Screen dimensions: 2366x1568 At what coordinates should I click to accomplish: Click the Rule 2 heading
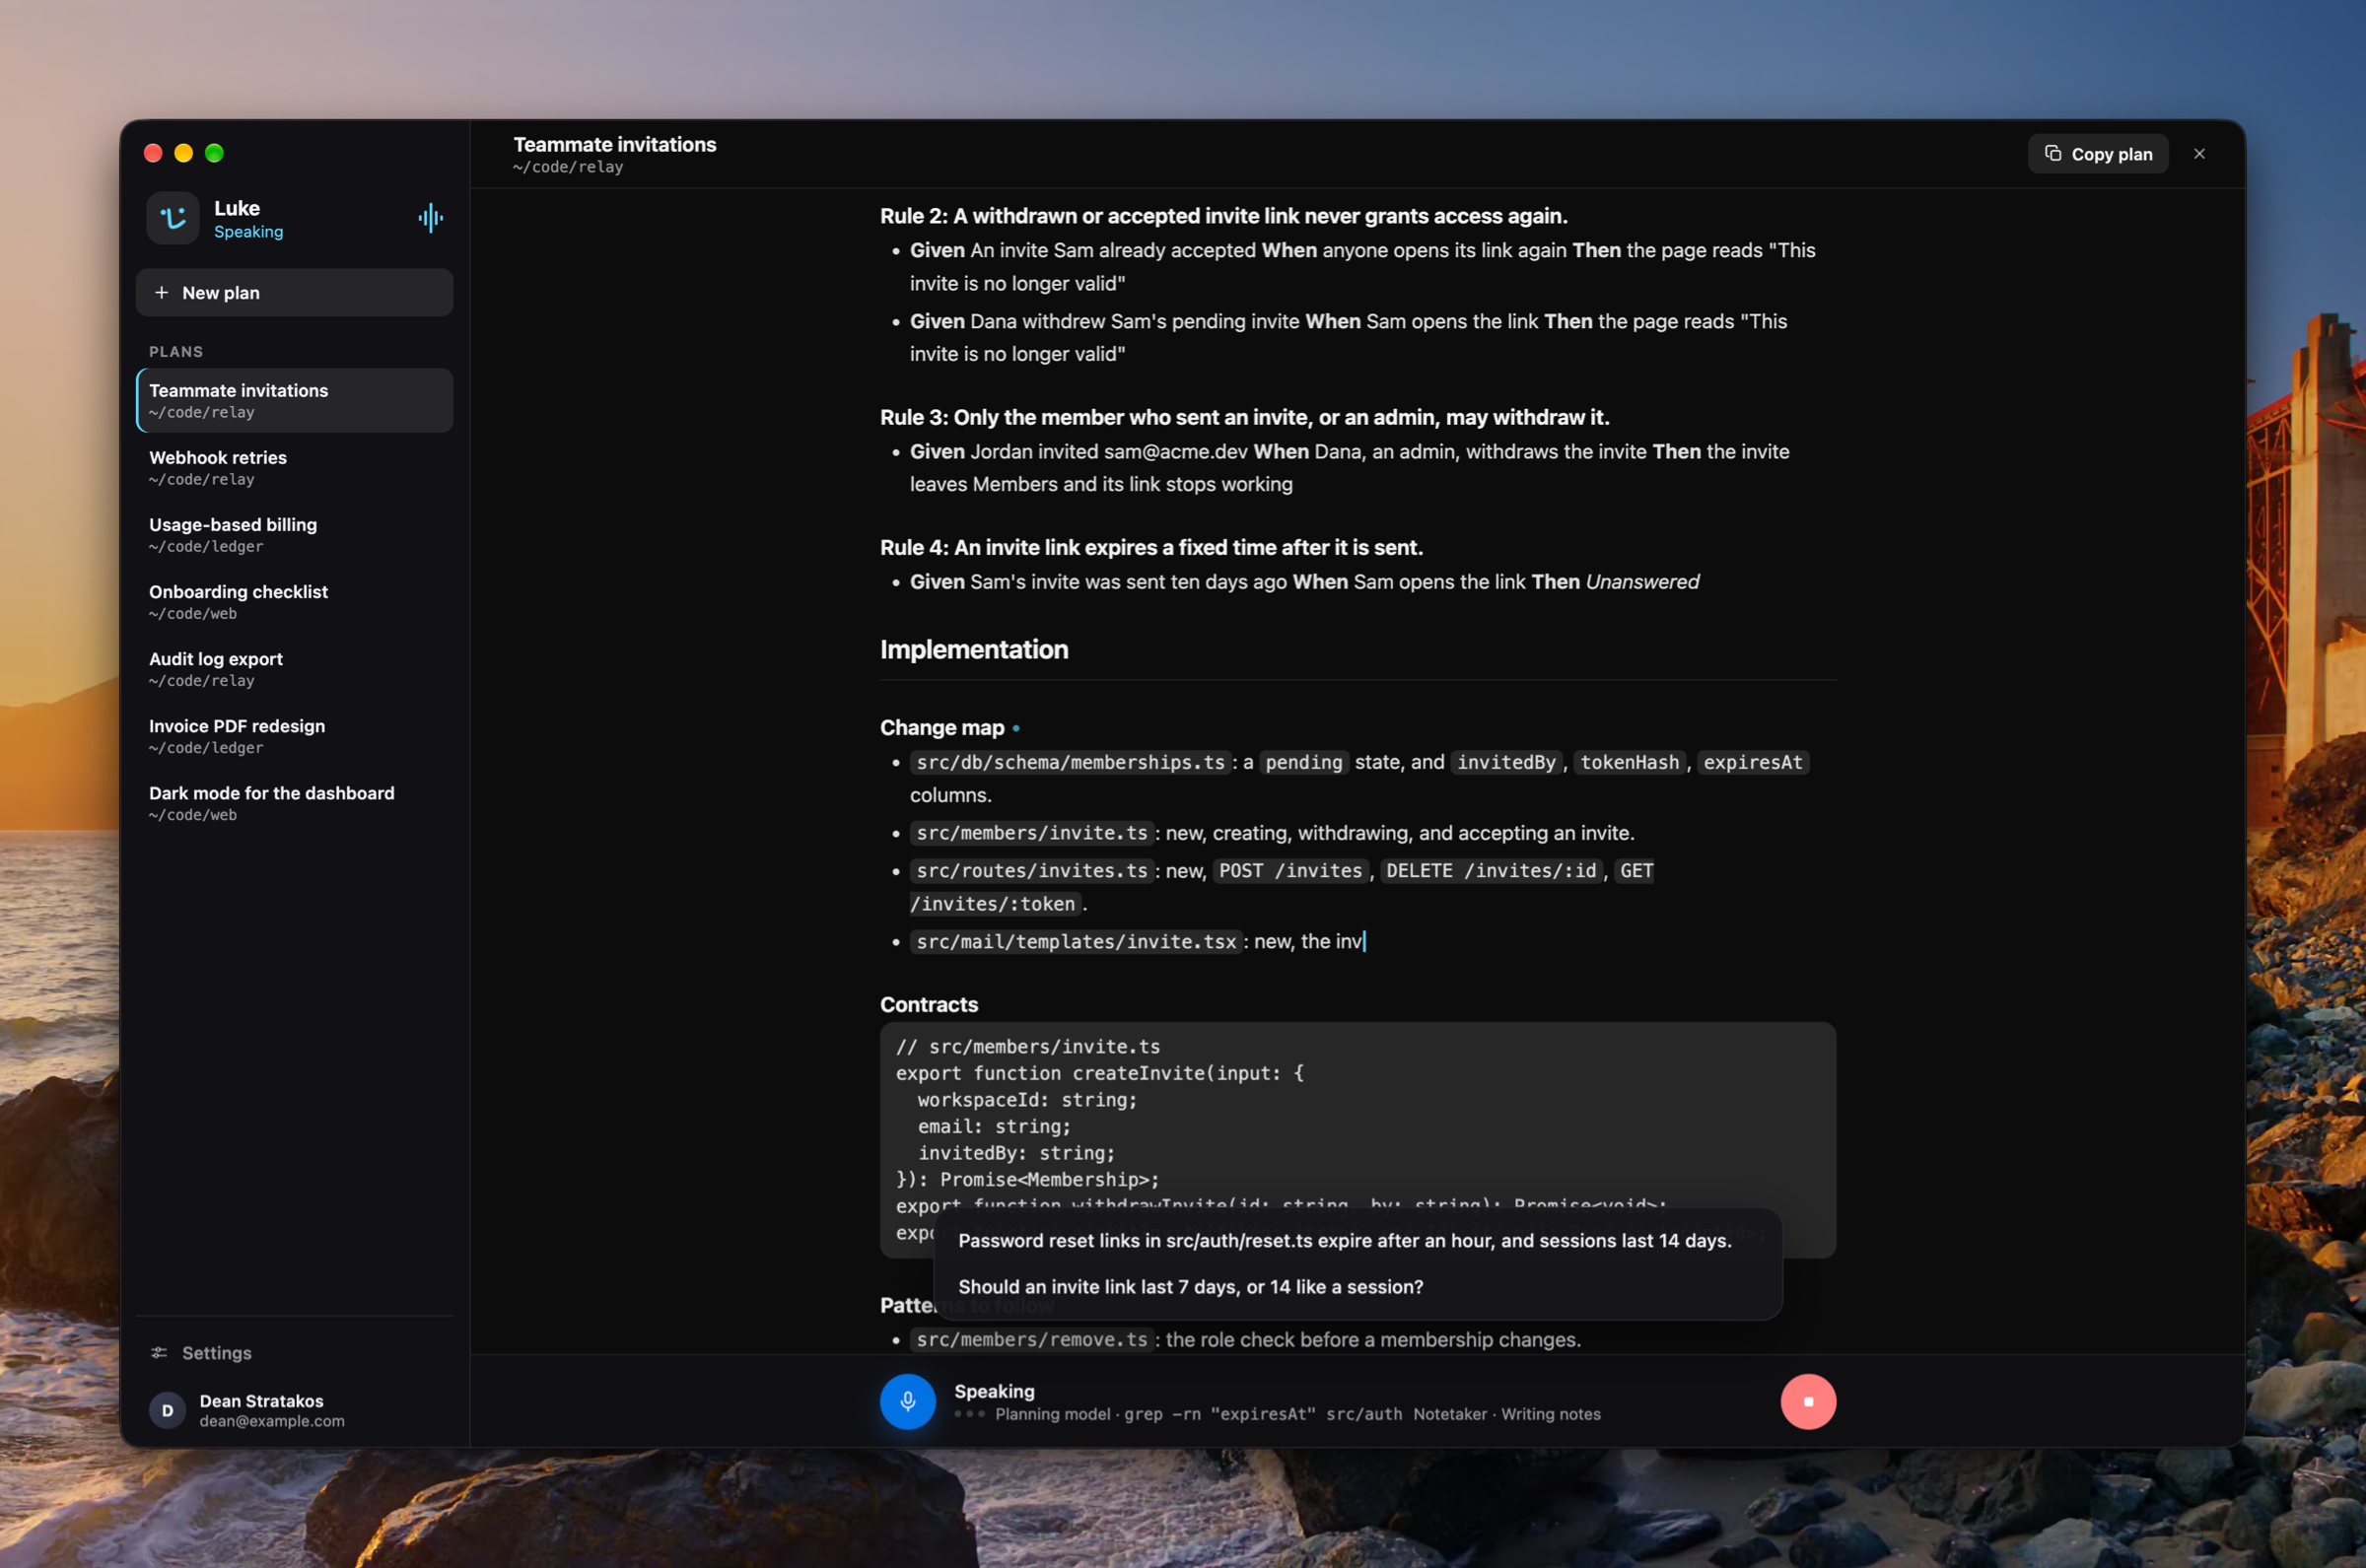[x=1223, y=216]
